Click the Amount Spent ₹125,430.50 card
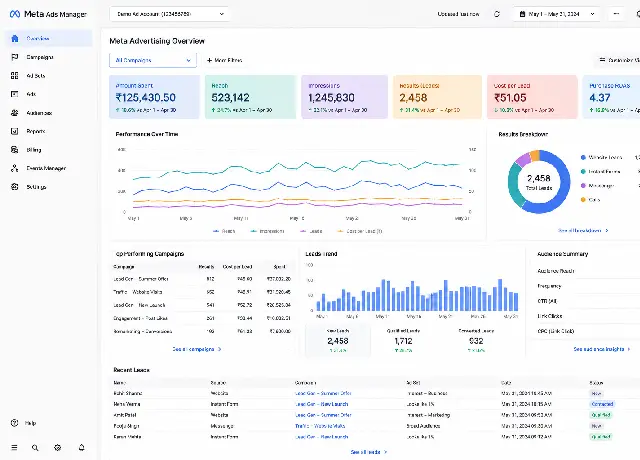This screenshot has height=460, width=640. click(154, 97)
